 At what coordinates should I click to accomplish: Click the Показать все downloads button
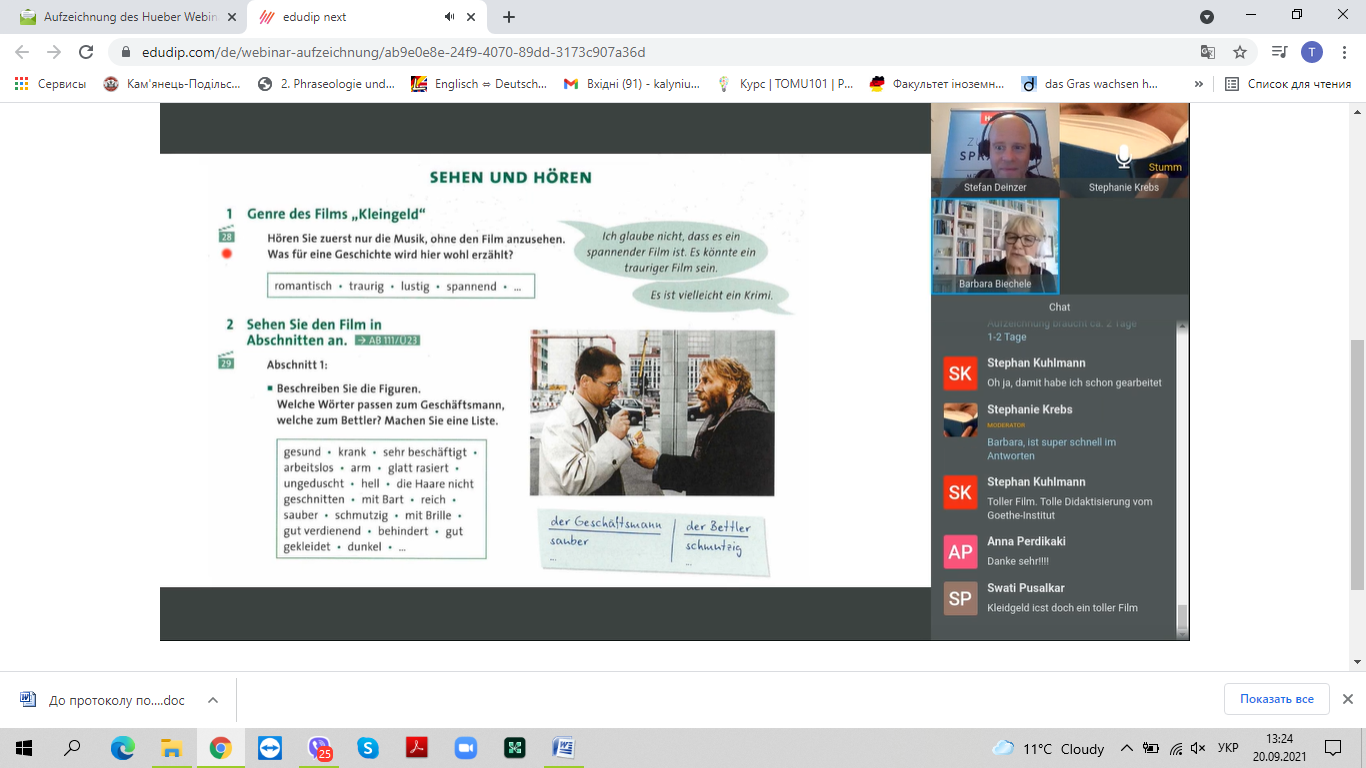point(1276,699)
